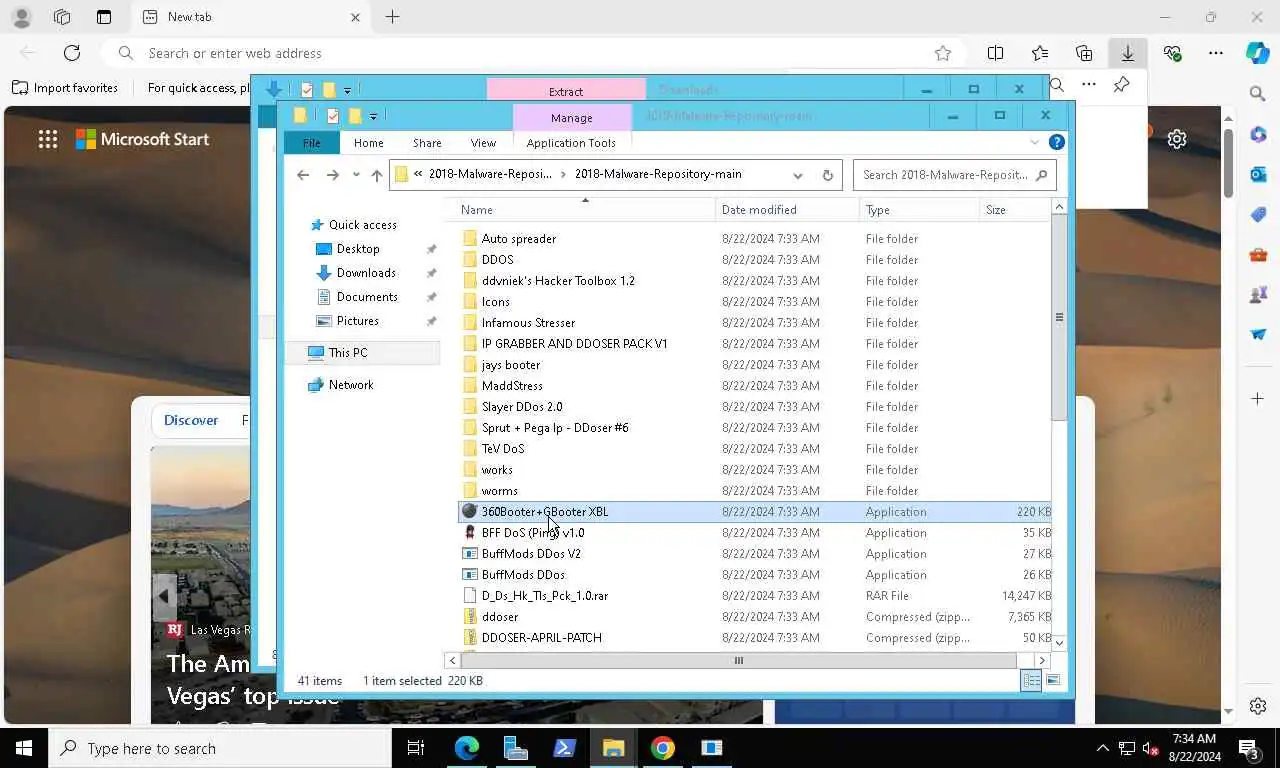The image size is (1280, 768).
Task: Sort by Size column header
Action: coord(1015,210)
